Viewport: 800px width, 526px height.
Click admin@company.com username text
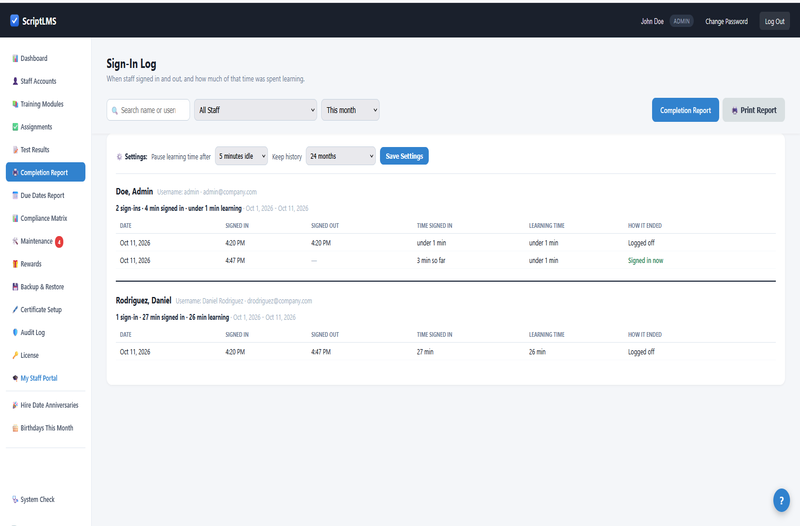(207, 192)
